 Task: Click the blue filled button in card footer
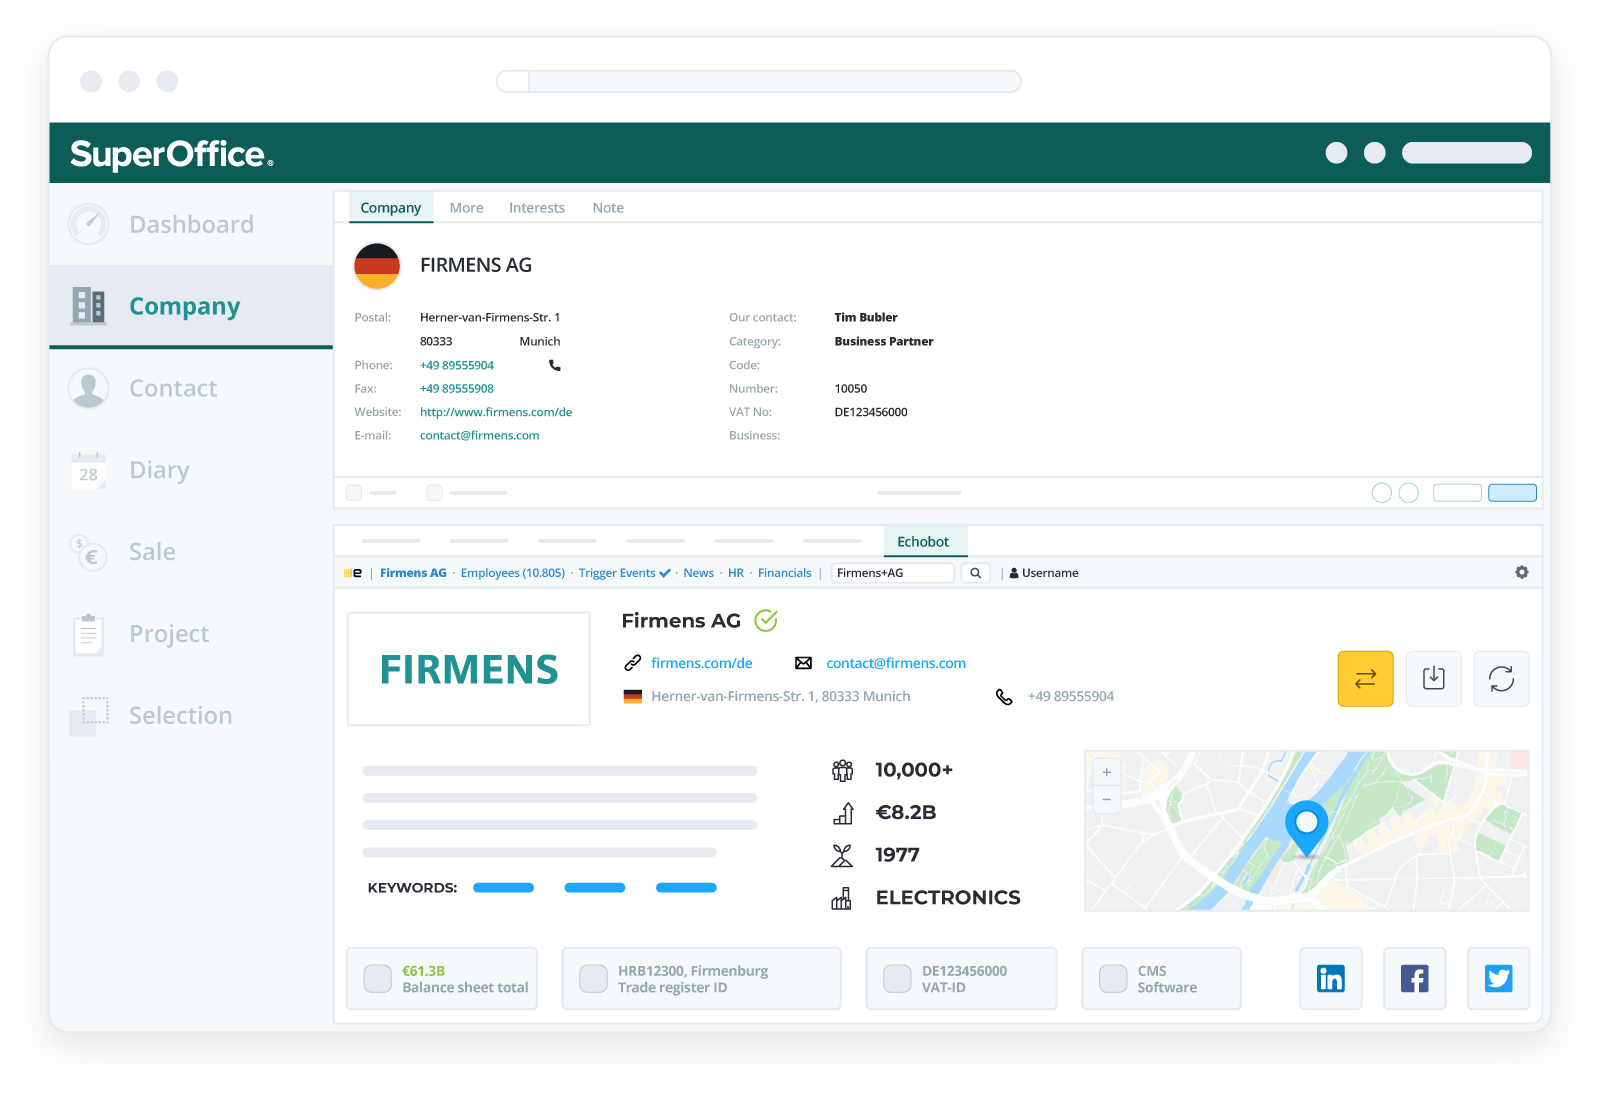(1512, 492)
